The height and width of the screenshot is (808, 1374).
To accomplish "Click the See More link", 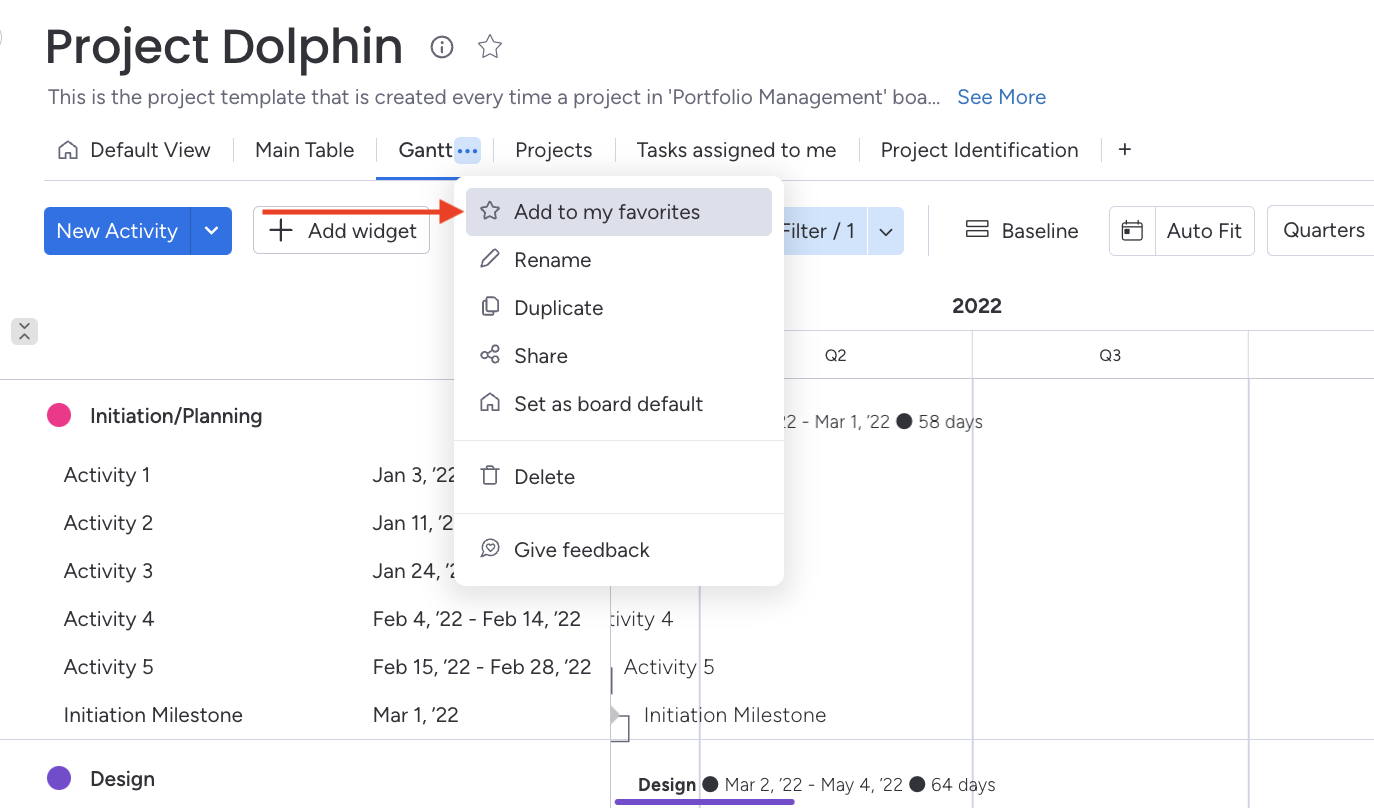I will point(1001,97).
